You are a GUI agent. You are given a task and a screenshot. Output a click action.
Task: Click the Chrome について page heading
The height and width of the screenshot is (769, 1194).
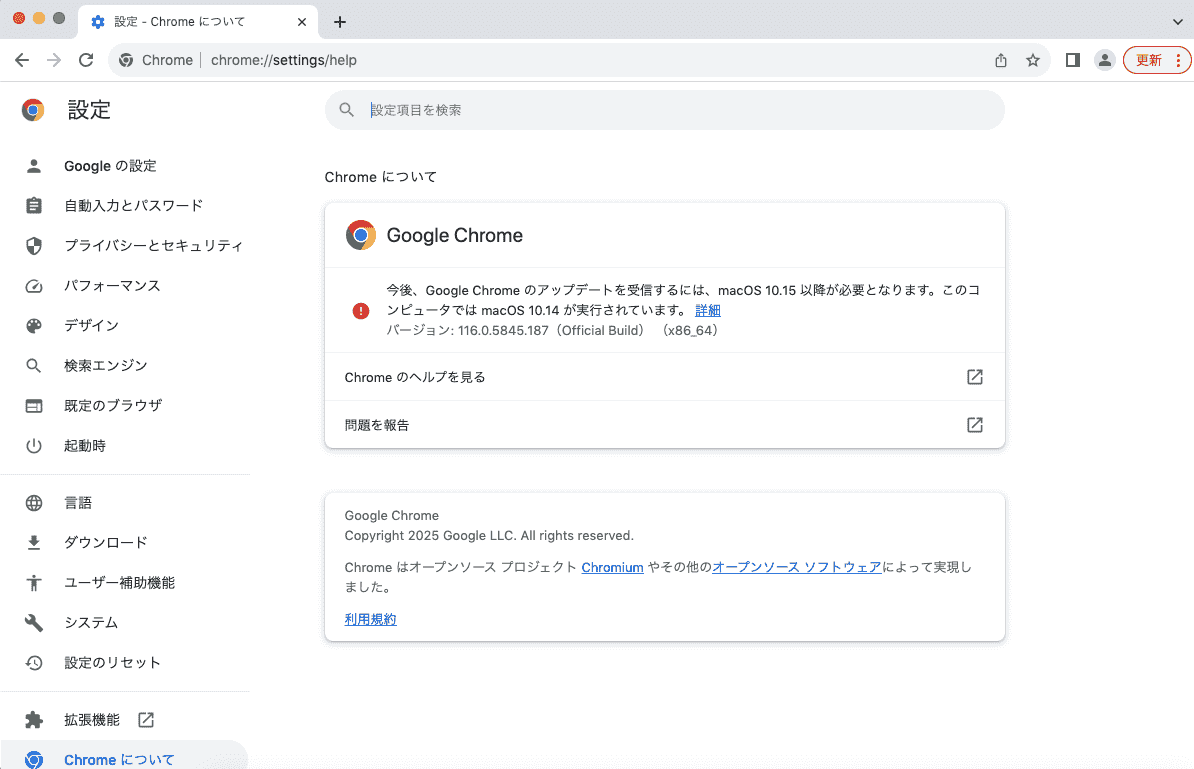[381, 177]
